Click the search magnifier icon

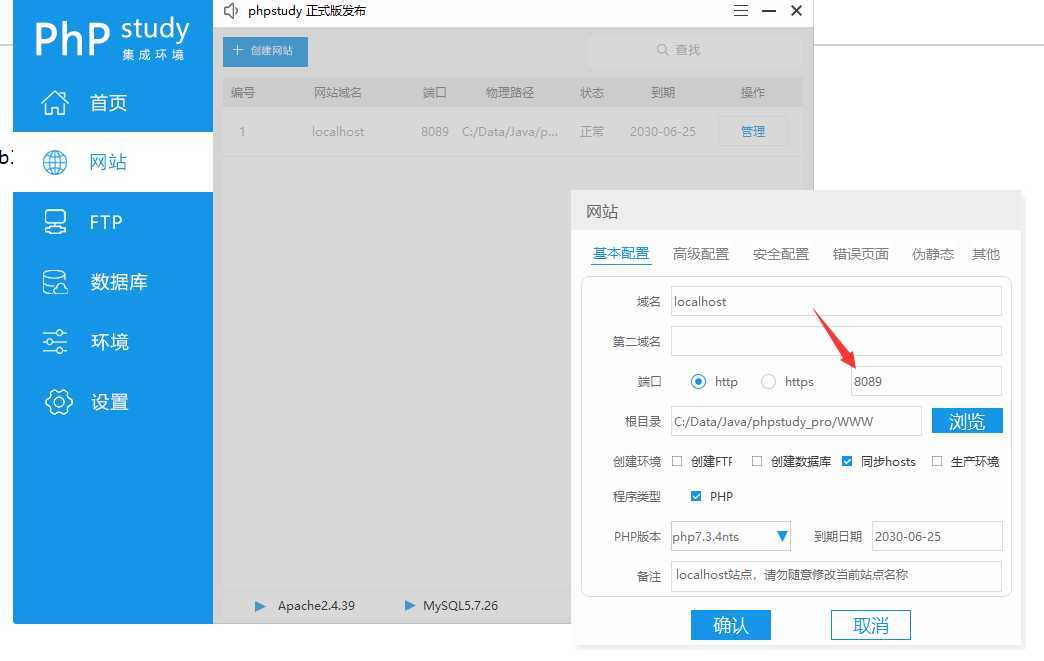click(662, 50)
